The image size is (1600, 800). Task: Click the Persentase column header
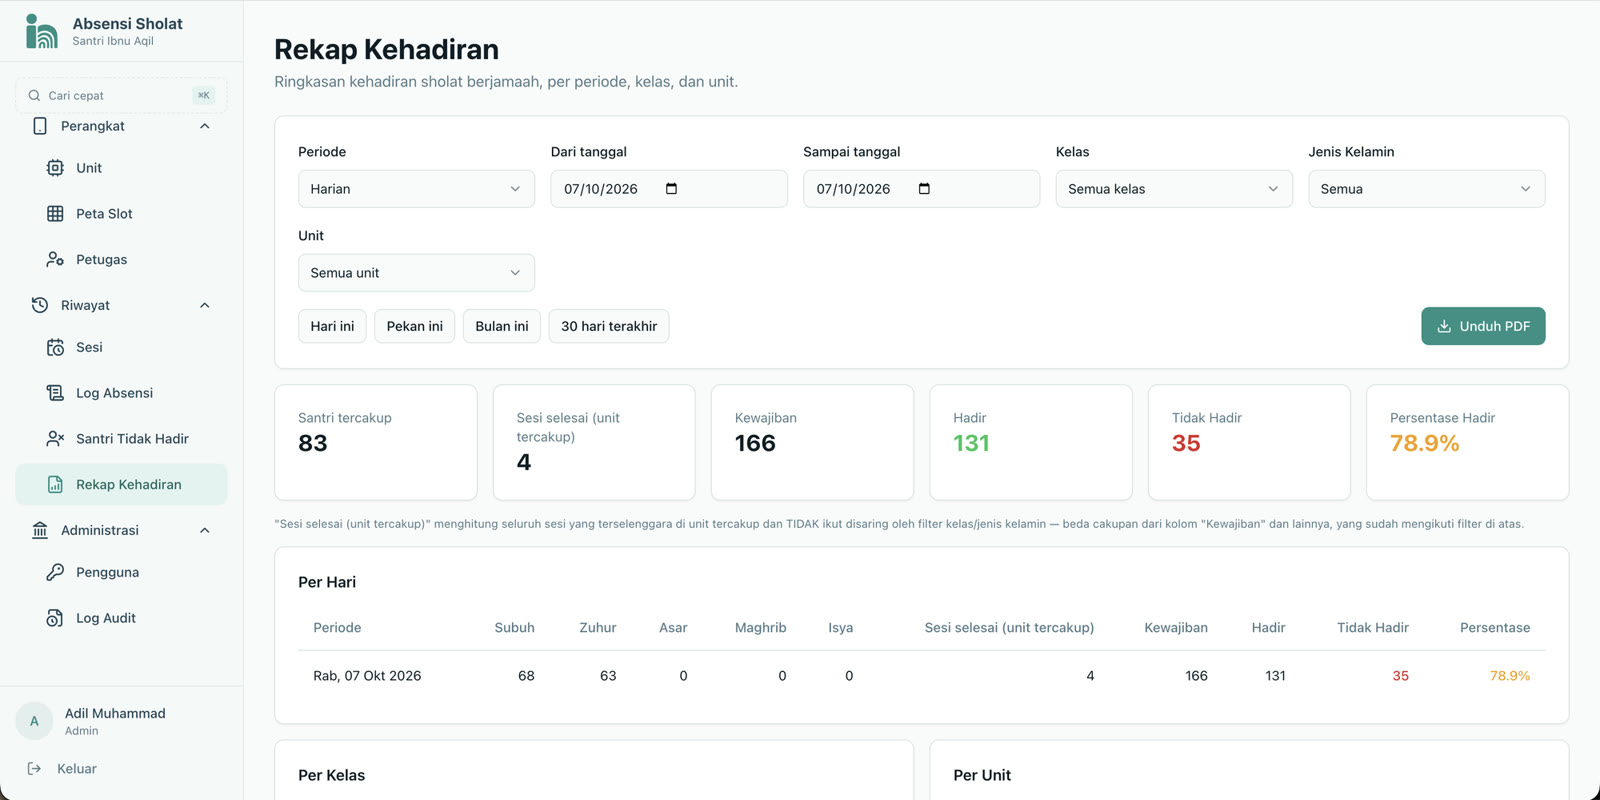1495,628
